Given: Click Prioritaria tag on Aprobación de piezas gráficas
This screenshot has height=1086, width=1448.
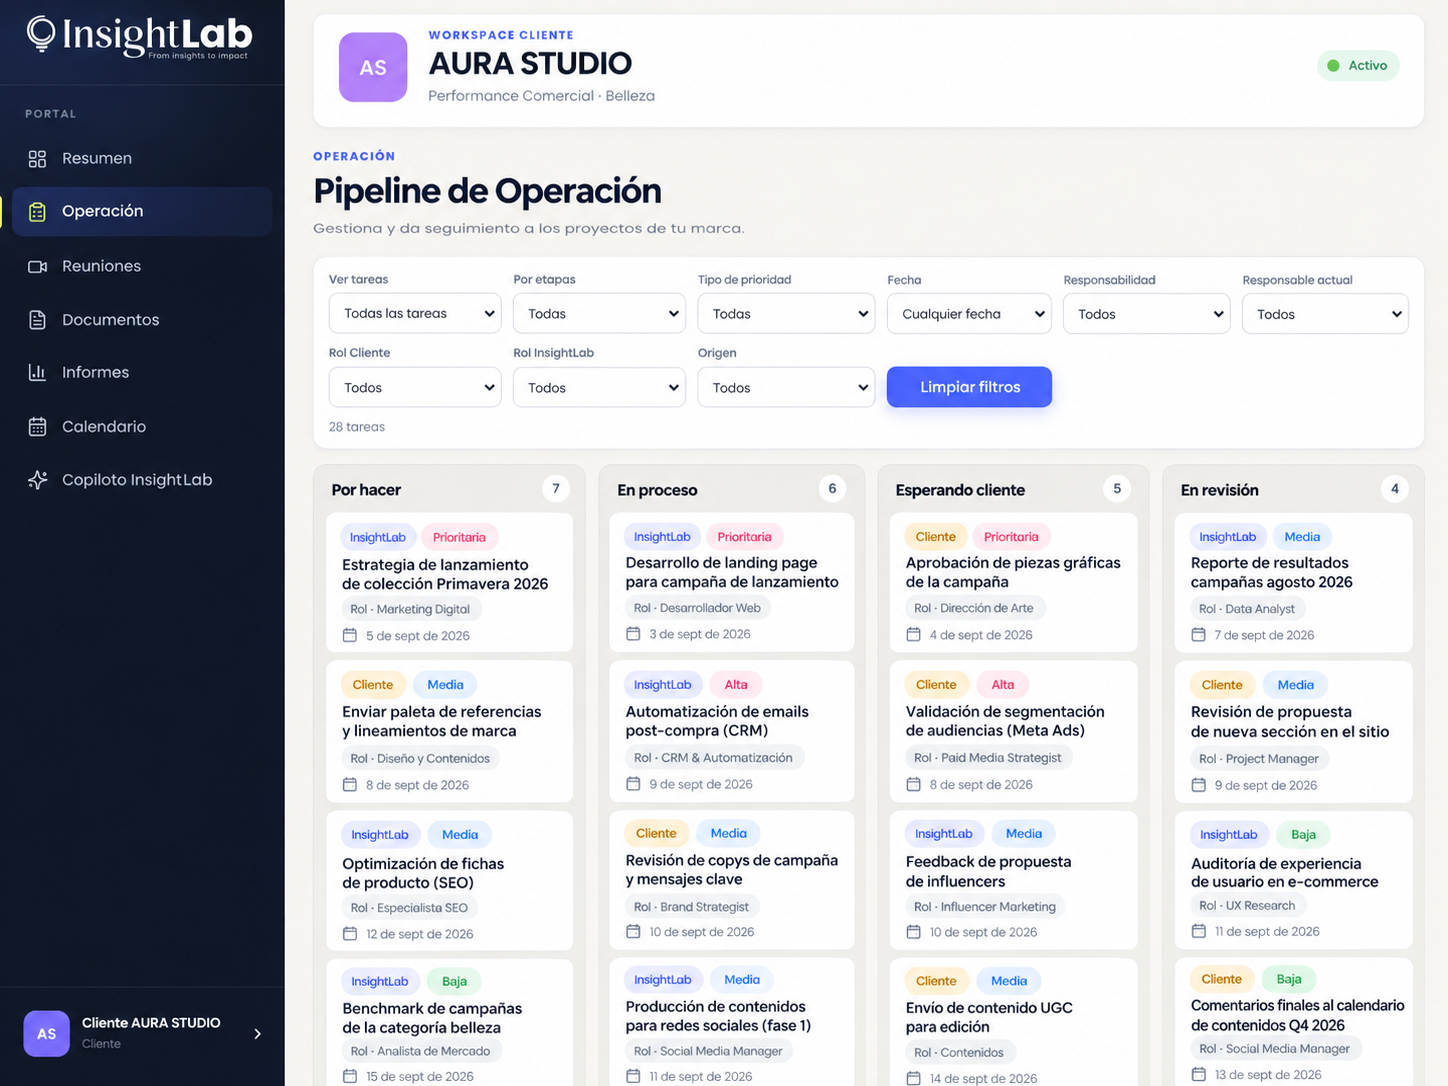Looking at the screenshot, I should click(1011, 537).
